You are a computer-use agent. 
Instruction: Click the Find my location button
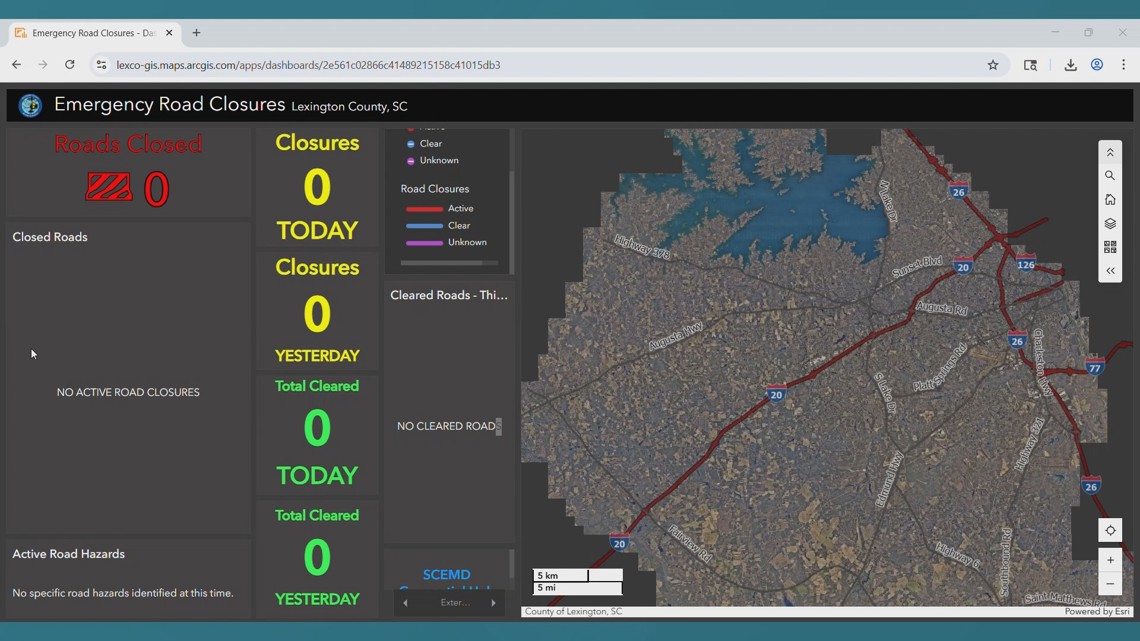(x=1110, y=531)
